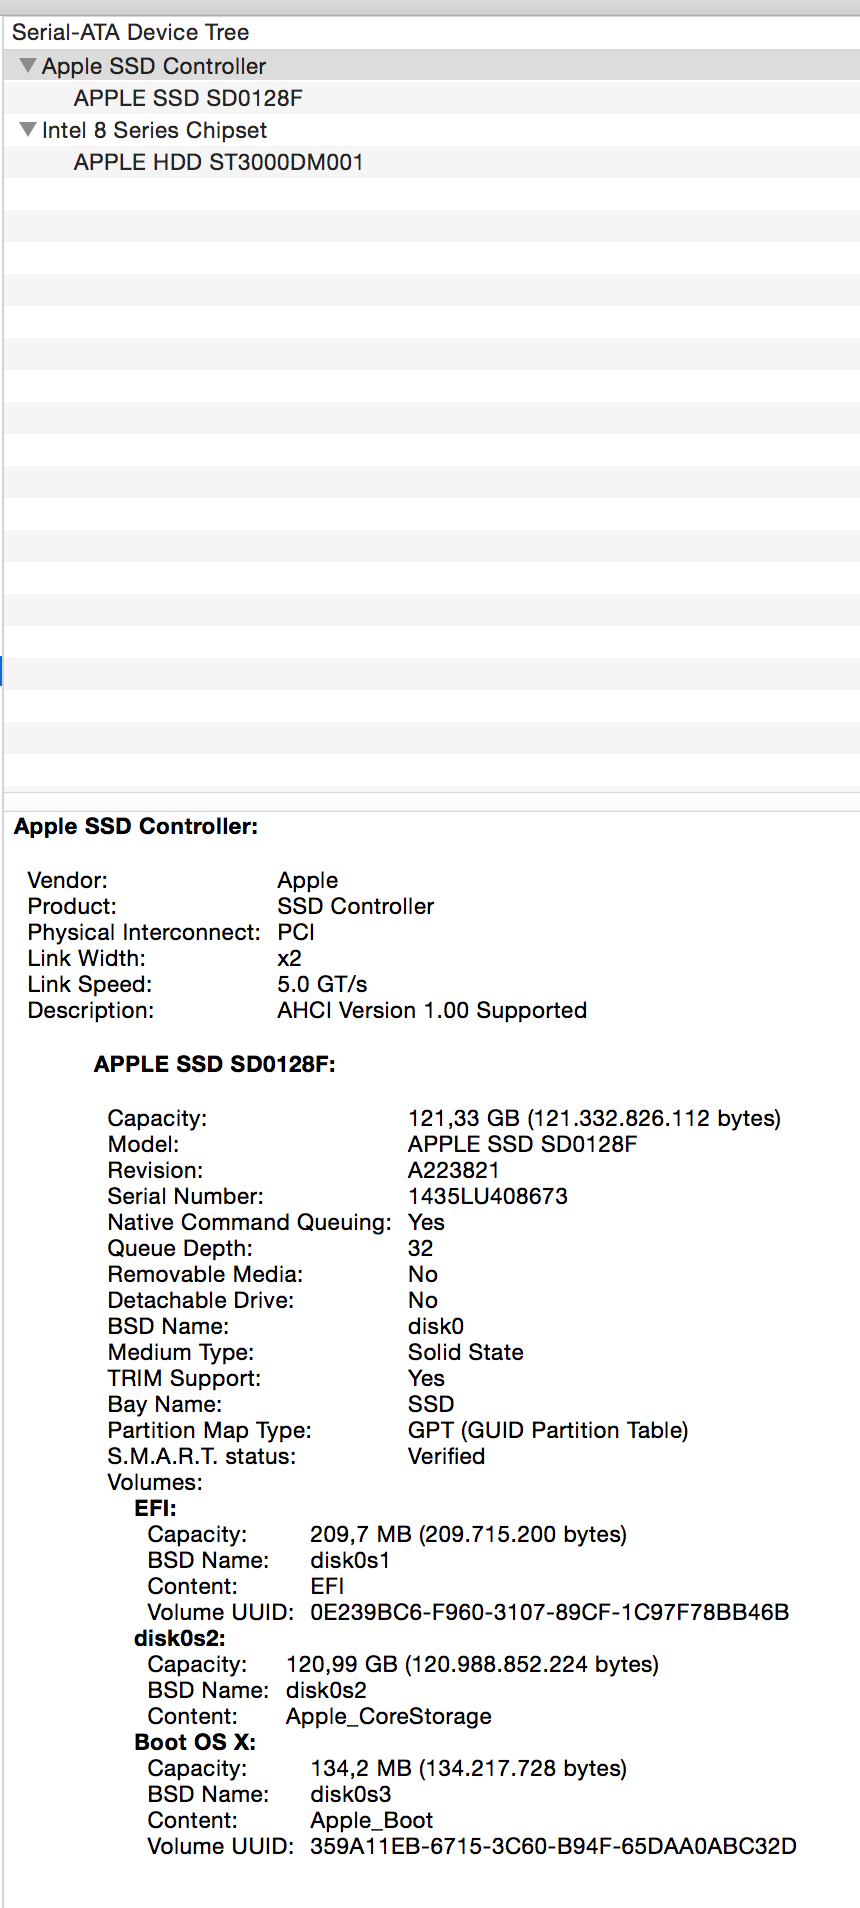The height and width of the screenshot is (1908, 860).
Task: Click the Bay Name value SSD
Action: tap(431, 1405)
